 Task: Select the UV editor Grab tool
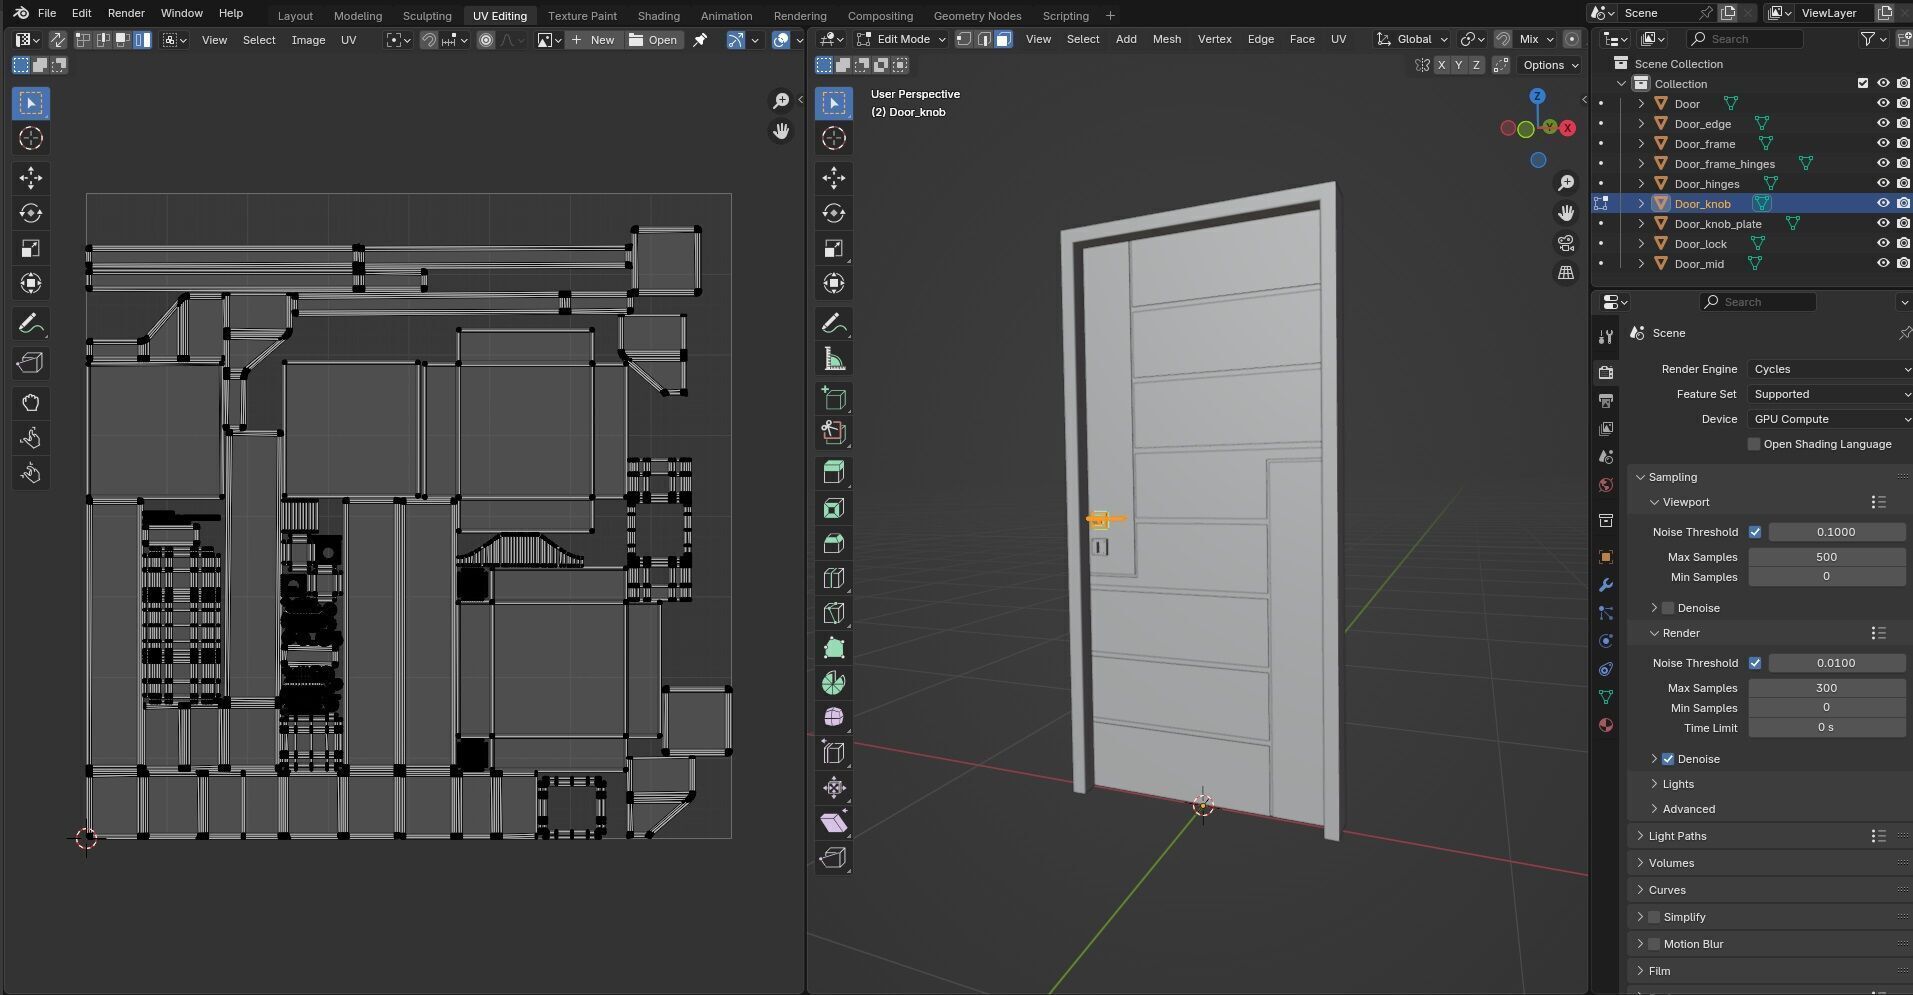click(31, 403)
